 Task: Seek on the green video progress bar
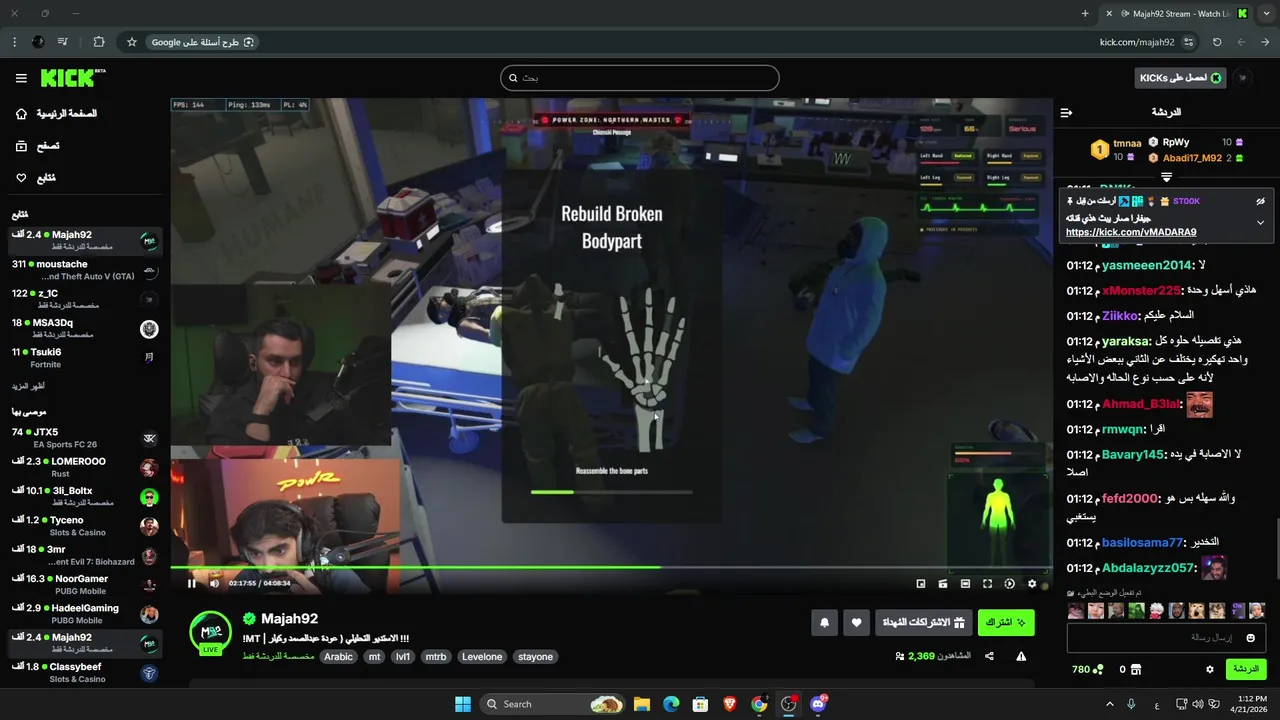pyautogui.click(x=611, y=568)
